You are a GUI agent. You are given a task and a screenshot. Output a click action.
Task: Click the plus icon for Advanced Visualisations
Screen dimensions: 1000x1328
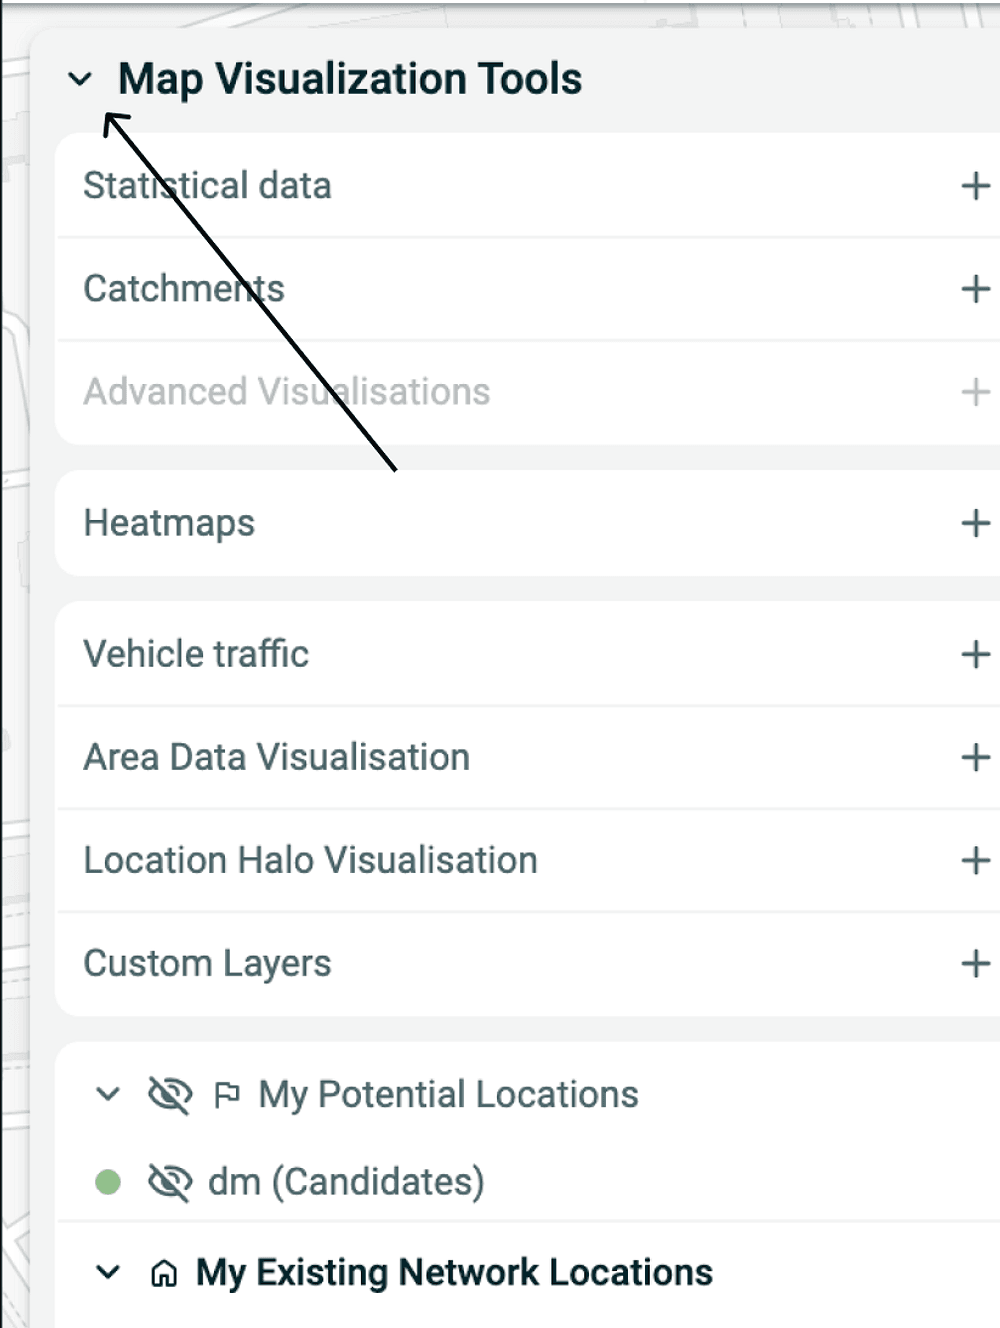975,392
